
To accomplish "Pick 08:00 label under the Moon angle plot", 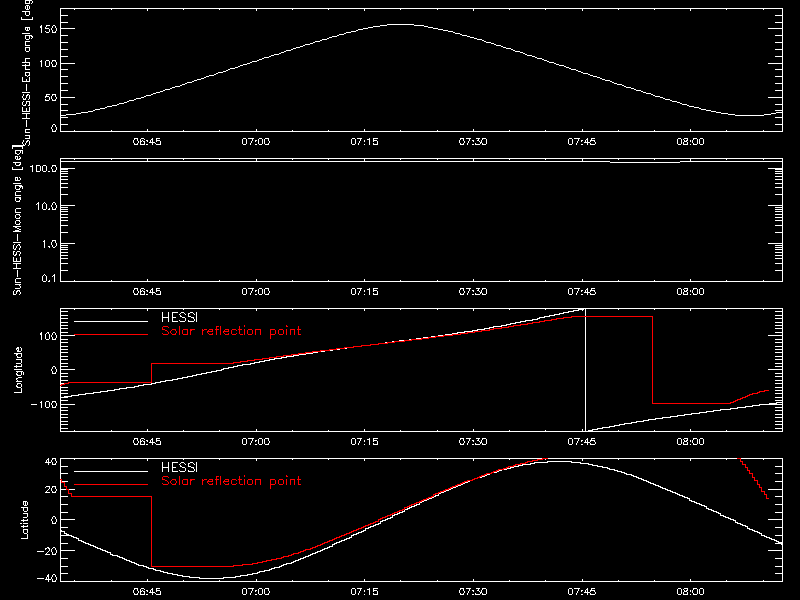I will [690, 291].
